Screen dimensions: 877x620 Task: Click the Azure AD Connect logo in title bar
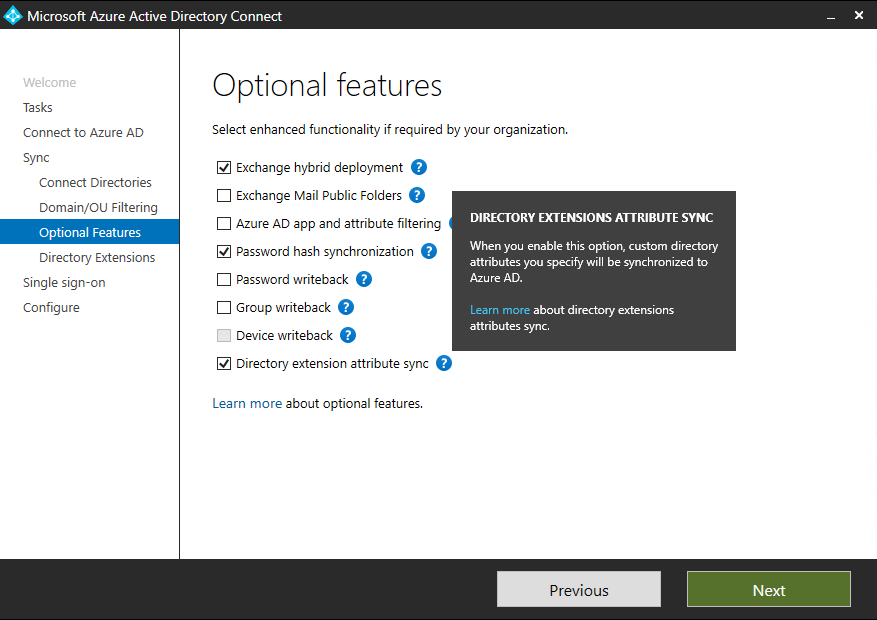12,16
